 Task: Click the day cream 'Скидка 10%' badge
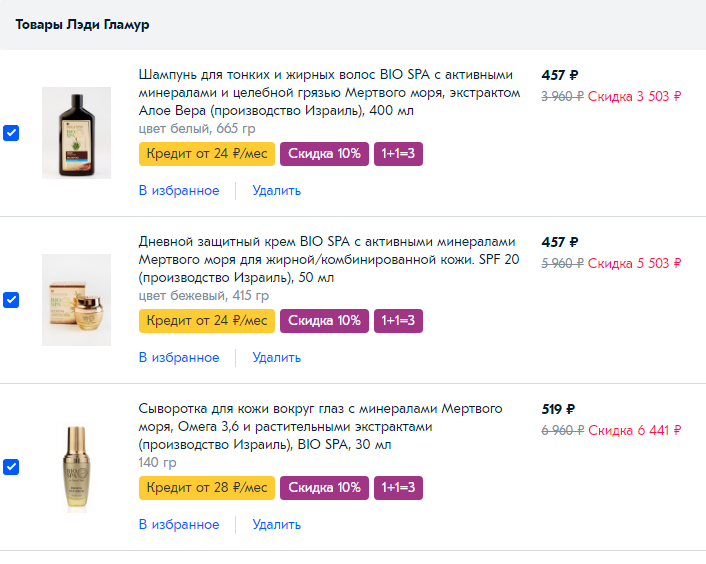pyautogui.click(x=324, y=321)
